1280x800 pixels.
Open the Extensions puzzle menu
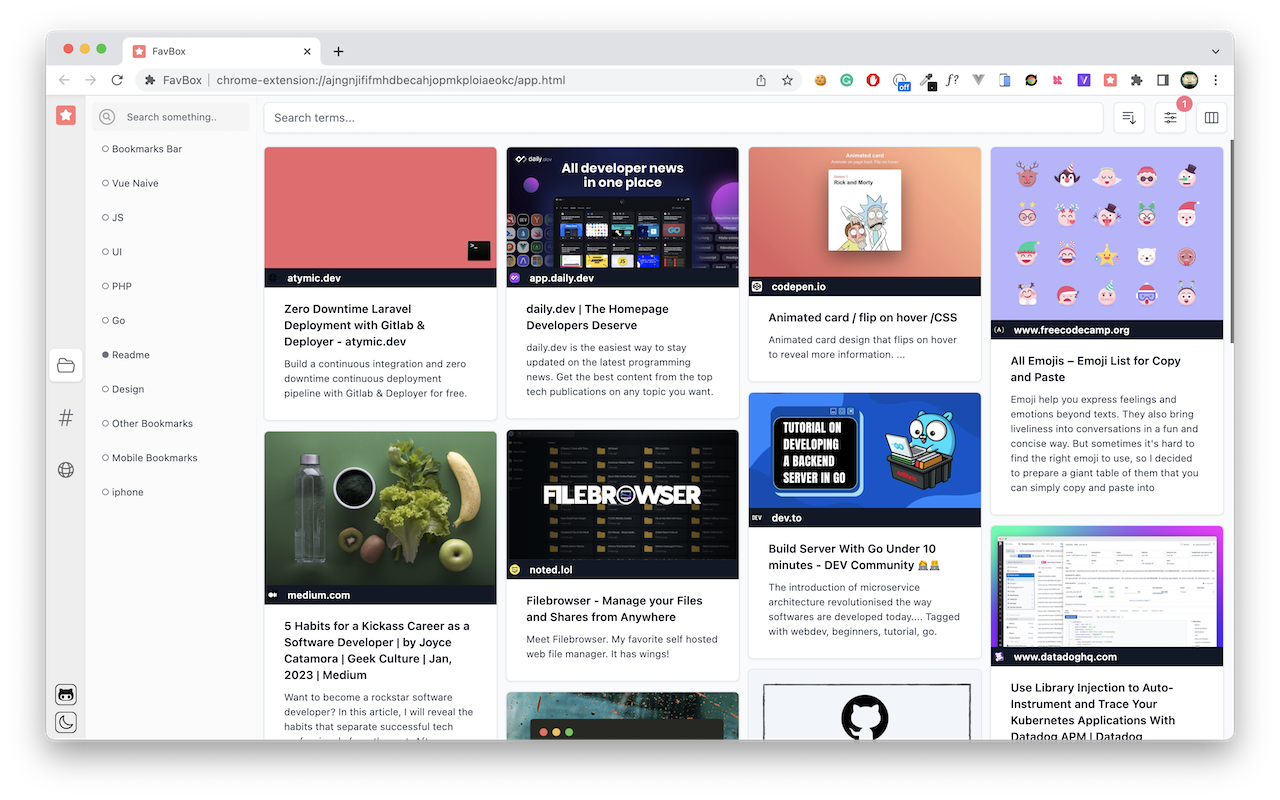(x=1136, y=80)
